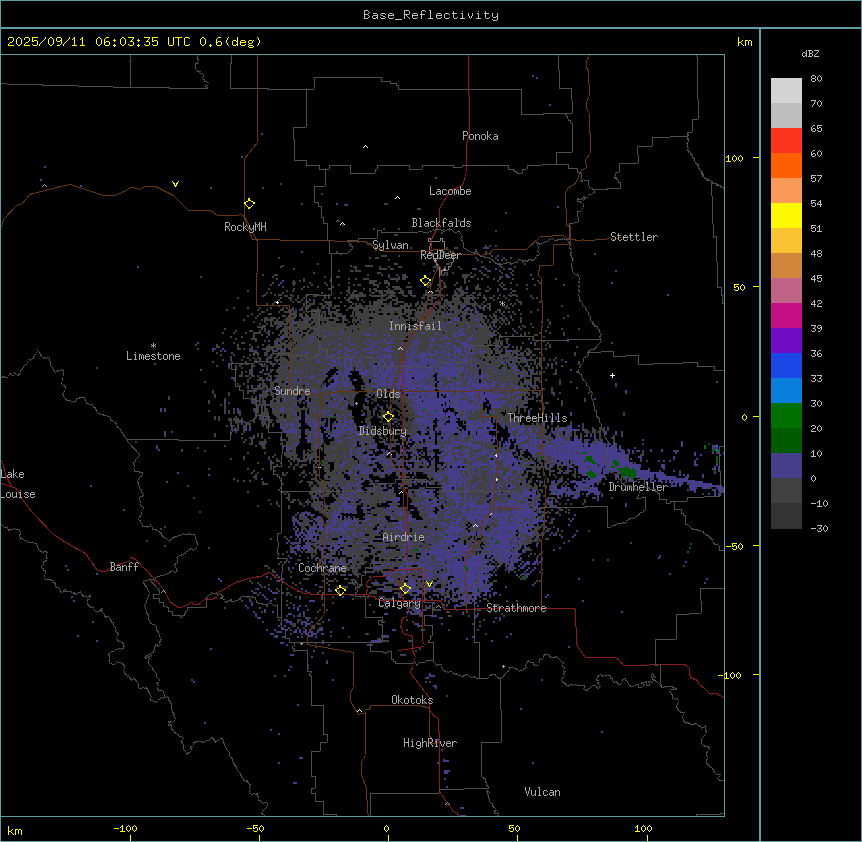862x842 pixels.
Task: Click the RockyMH label
Action: coord(245,227)
